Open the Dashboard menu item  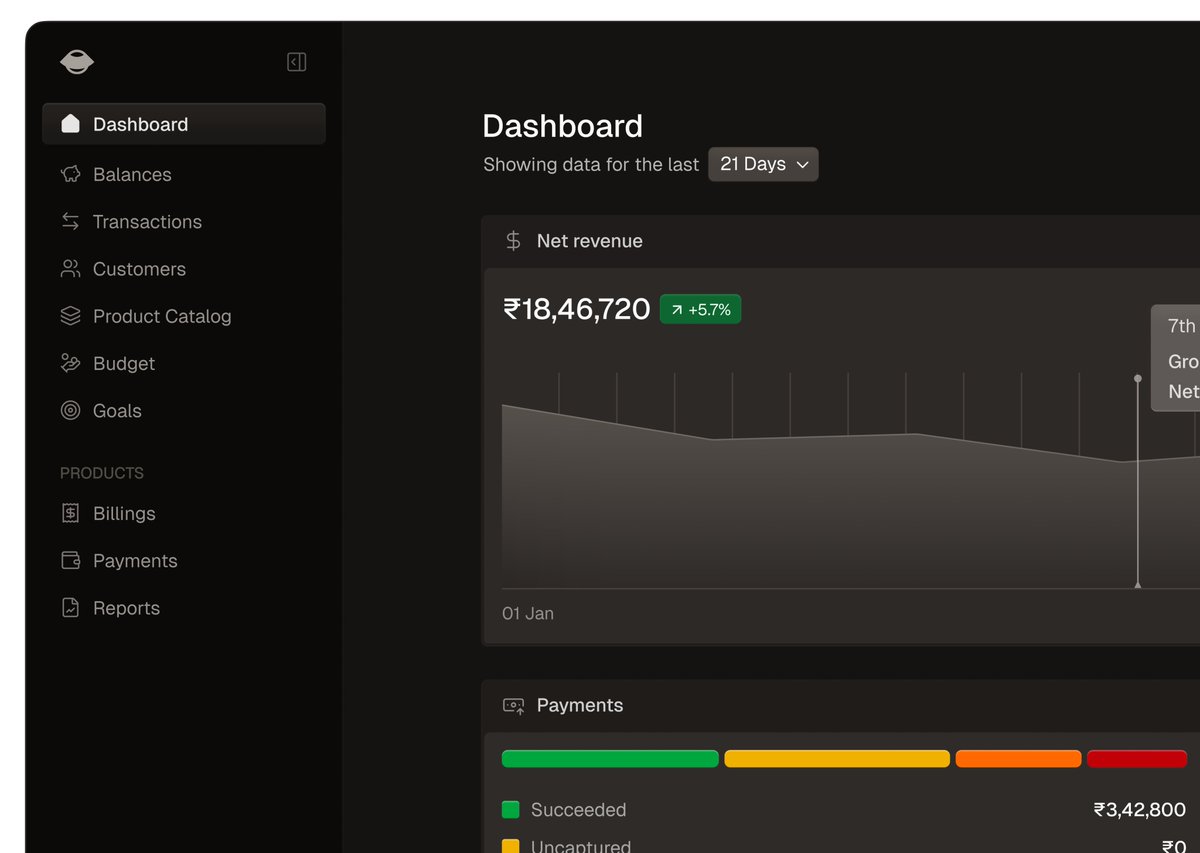[x=184, y=124]
